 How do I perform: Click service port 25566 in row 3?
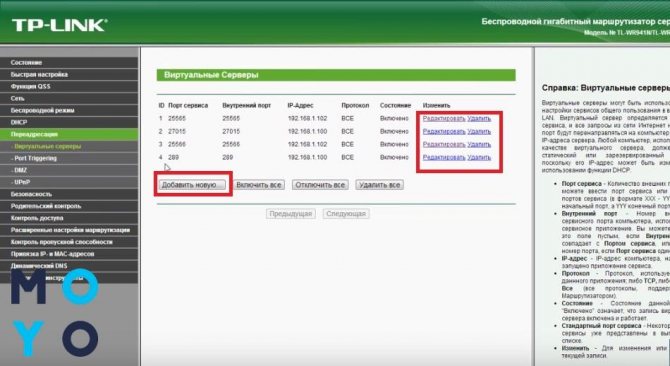coord(177,144)
